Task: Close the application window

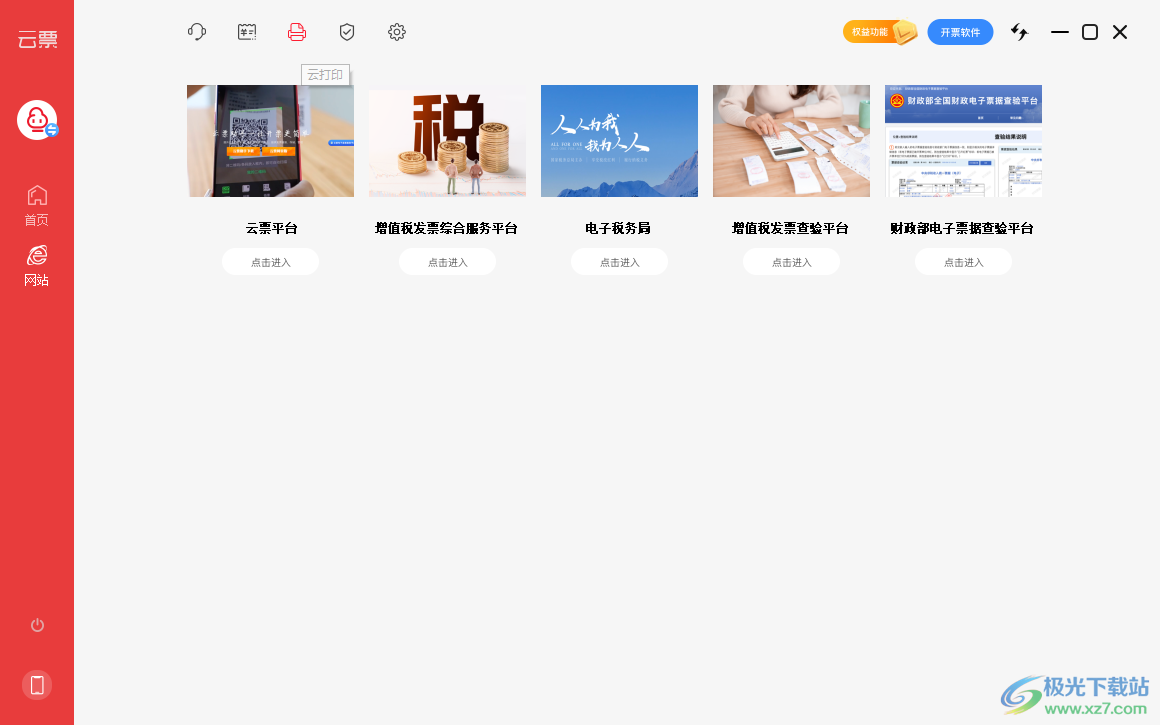Action: pyautogui.click(x=1120, y=32)
